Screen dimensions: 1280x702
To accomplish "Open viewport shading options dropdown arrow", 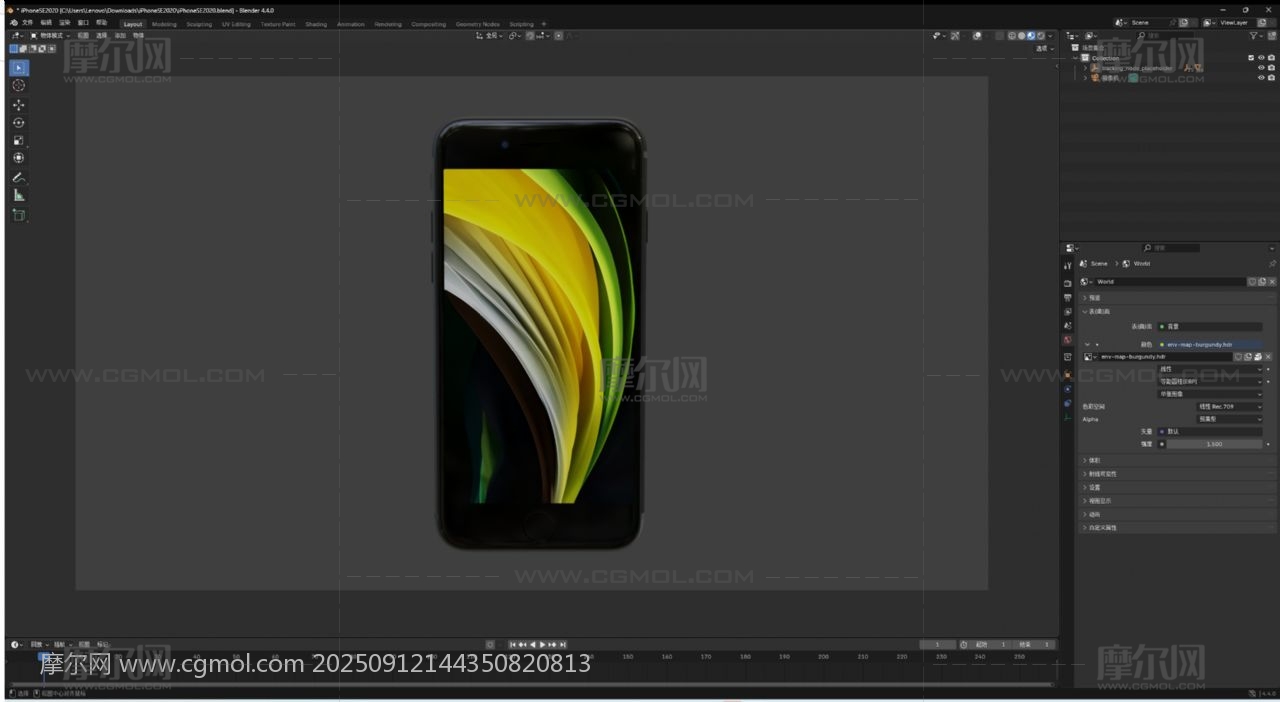I will (x=1050, y=36).
